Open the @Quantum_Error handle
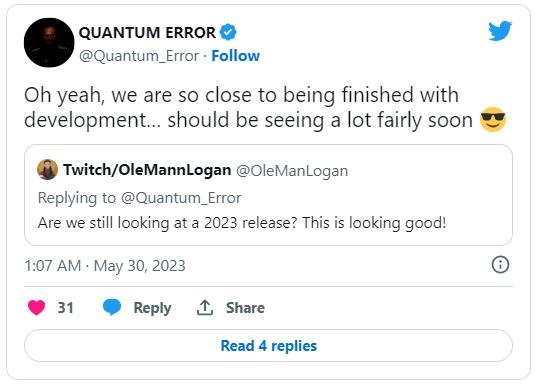537x386 pixels. [139, 56]
